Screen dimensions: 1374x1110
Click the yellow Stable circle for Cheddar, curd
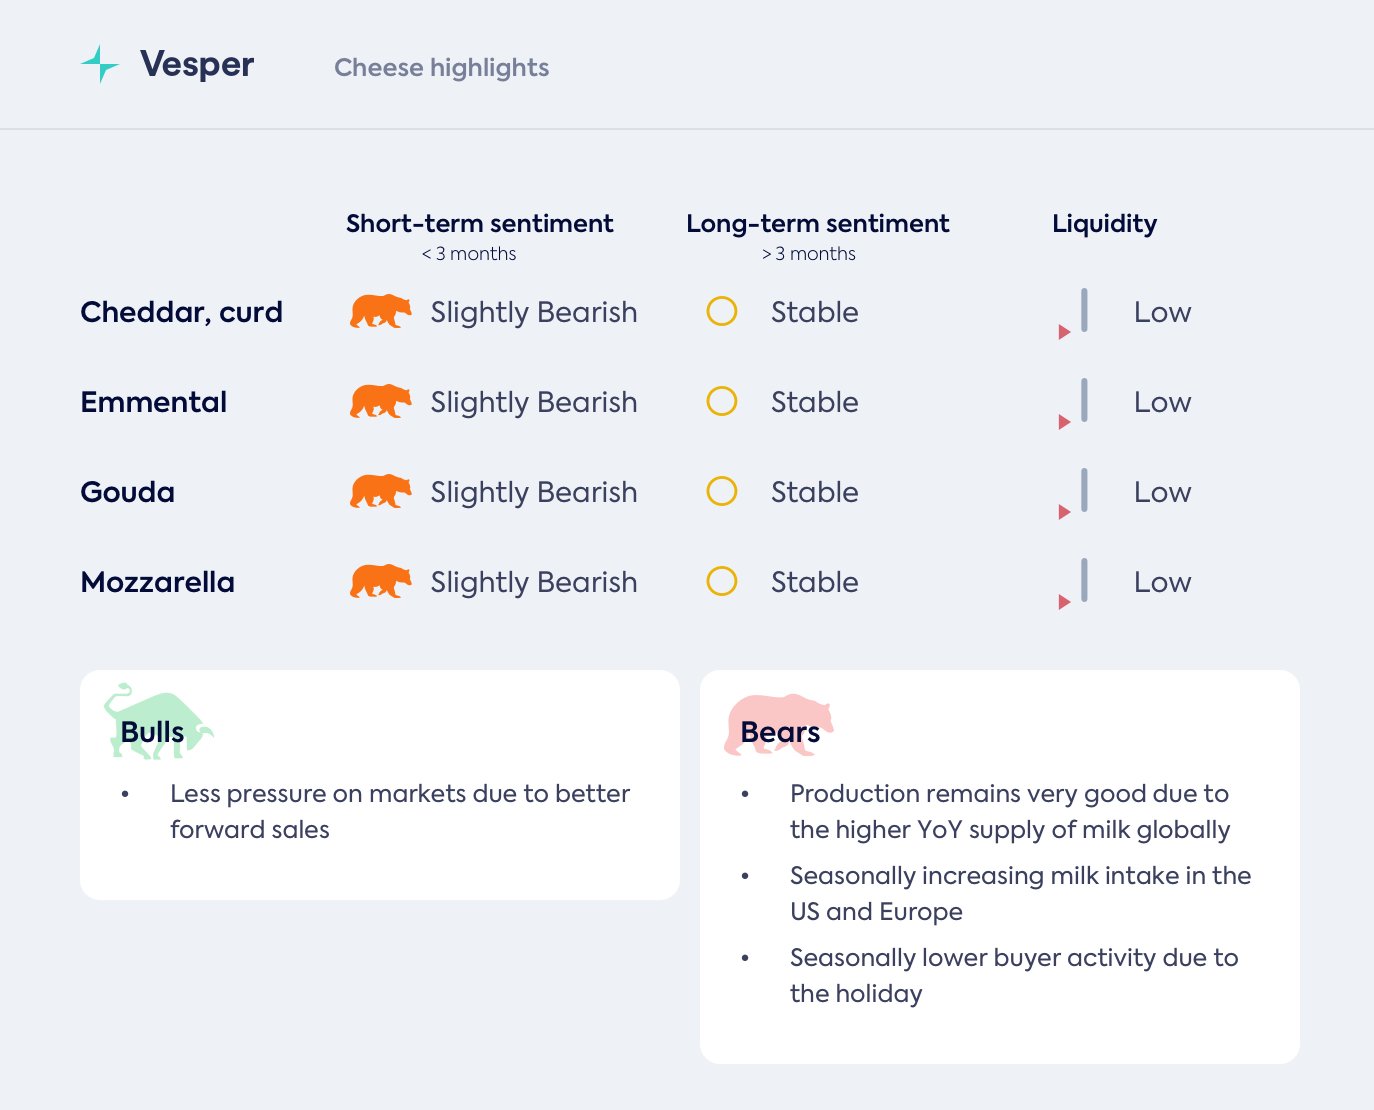click(722, 312)
